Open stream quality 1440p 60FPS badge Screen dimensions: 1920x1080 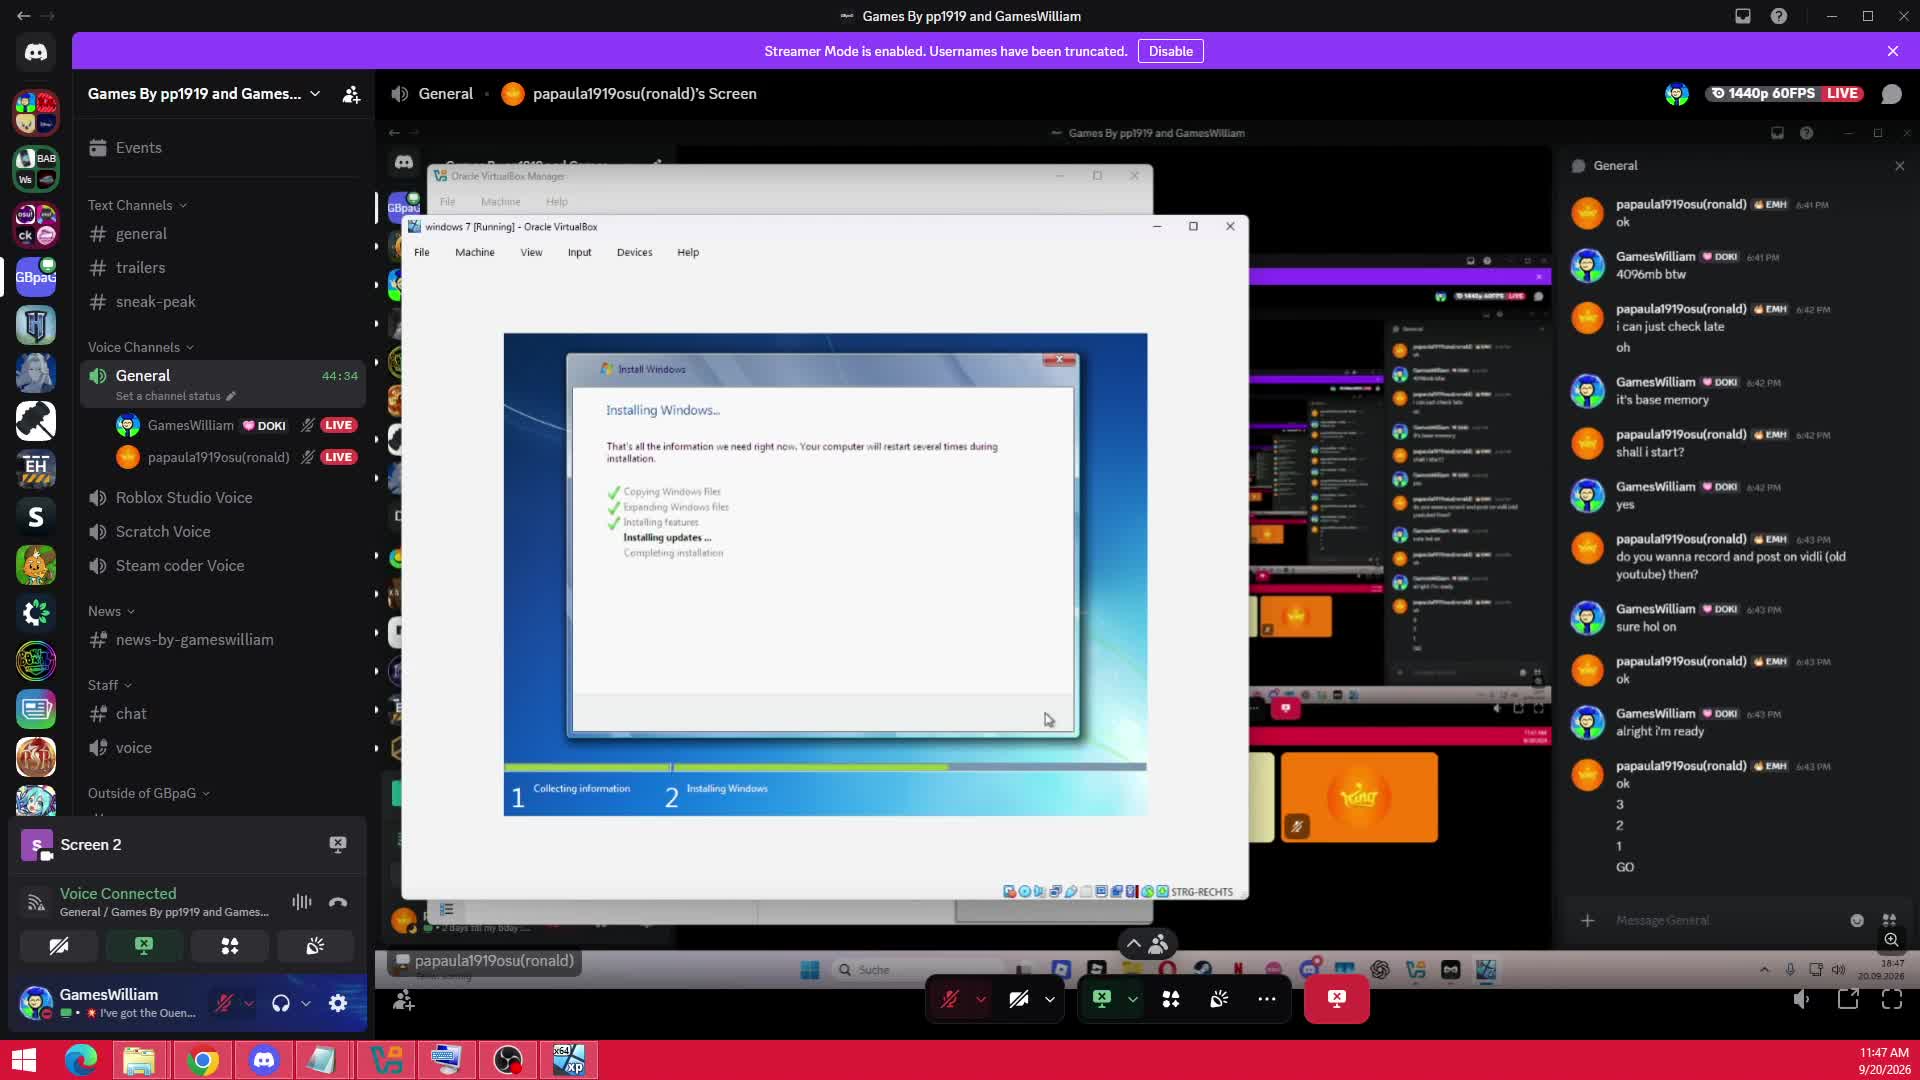coord(1763,93)
